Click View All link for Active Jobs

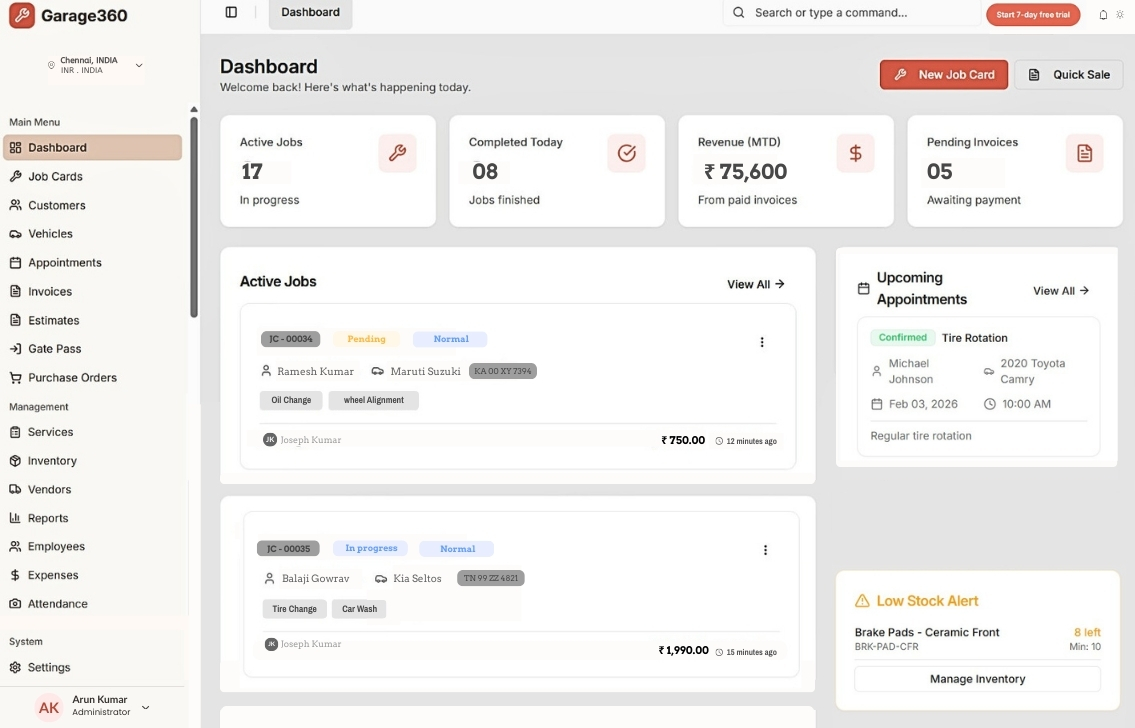[756, 285]
